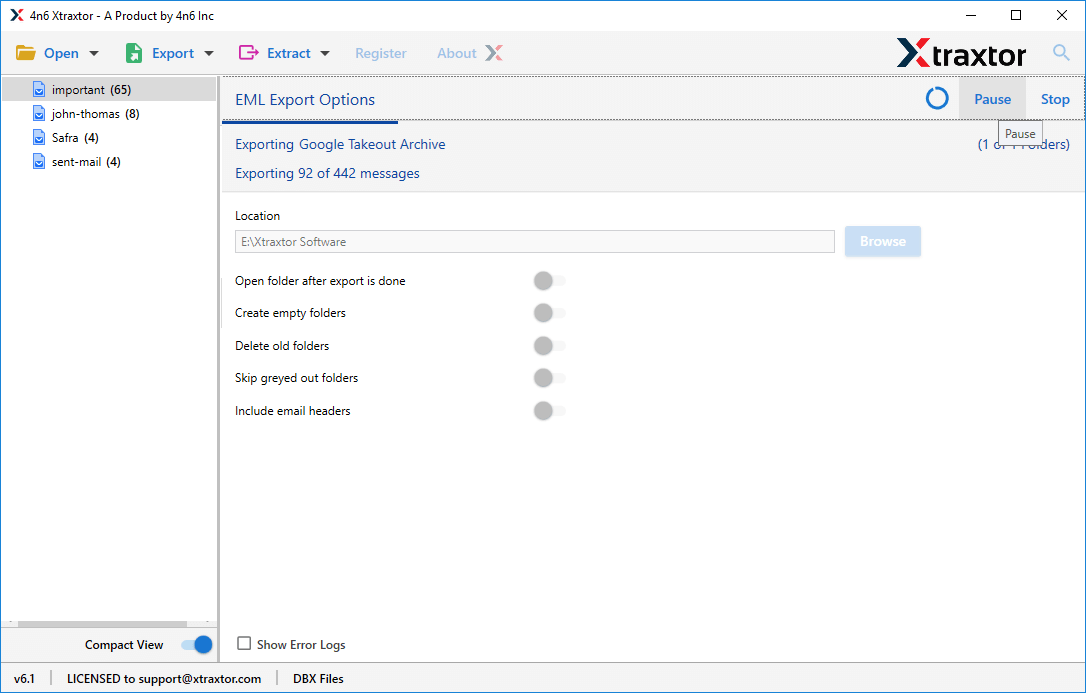Image resolution: width=1086 pixels, height=693 pixels.
Task: Disable the Compact View toggle
Action: coord(197,645)
